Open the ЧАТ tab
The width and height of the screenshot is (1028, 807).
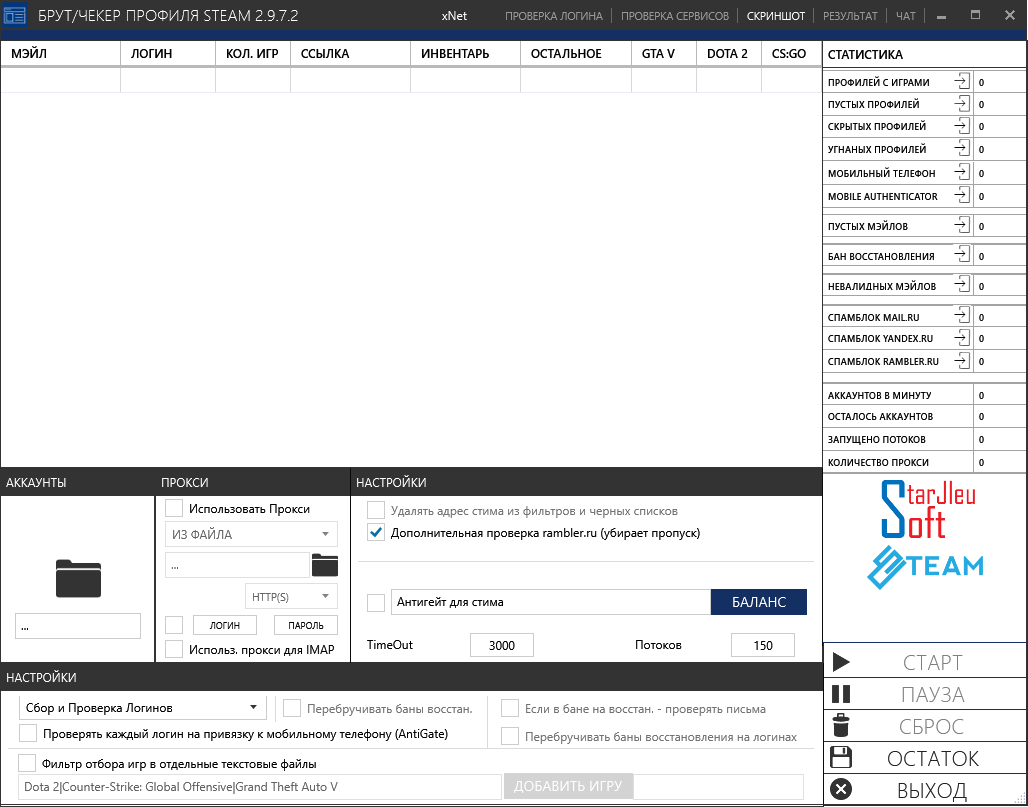click(x=905, y=16)
